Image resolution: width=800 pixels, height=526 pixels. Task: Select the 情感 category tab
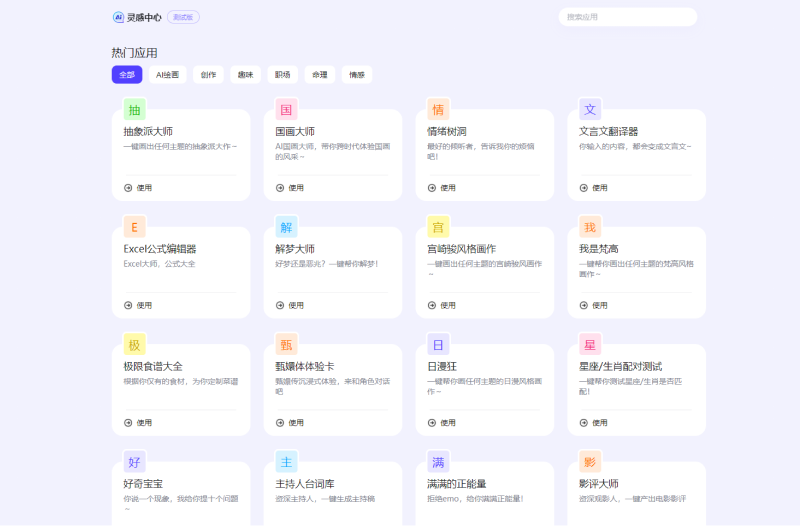point(357,74)
